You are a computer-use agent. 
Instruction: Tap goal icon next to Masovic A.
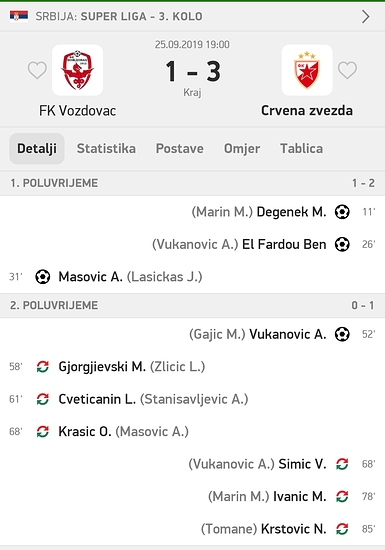(43, 277)
